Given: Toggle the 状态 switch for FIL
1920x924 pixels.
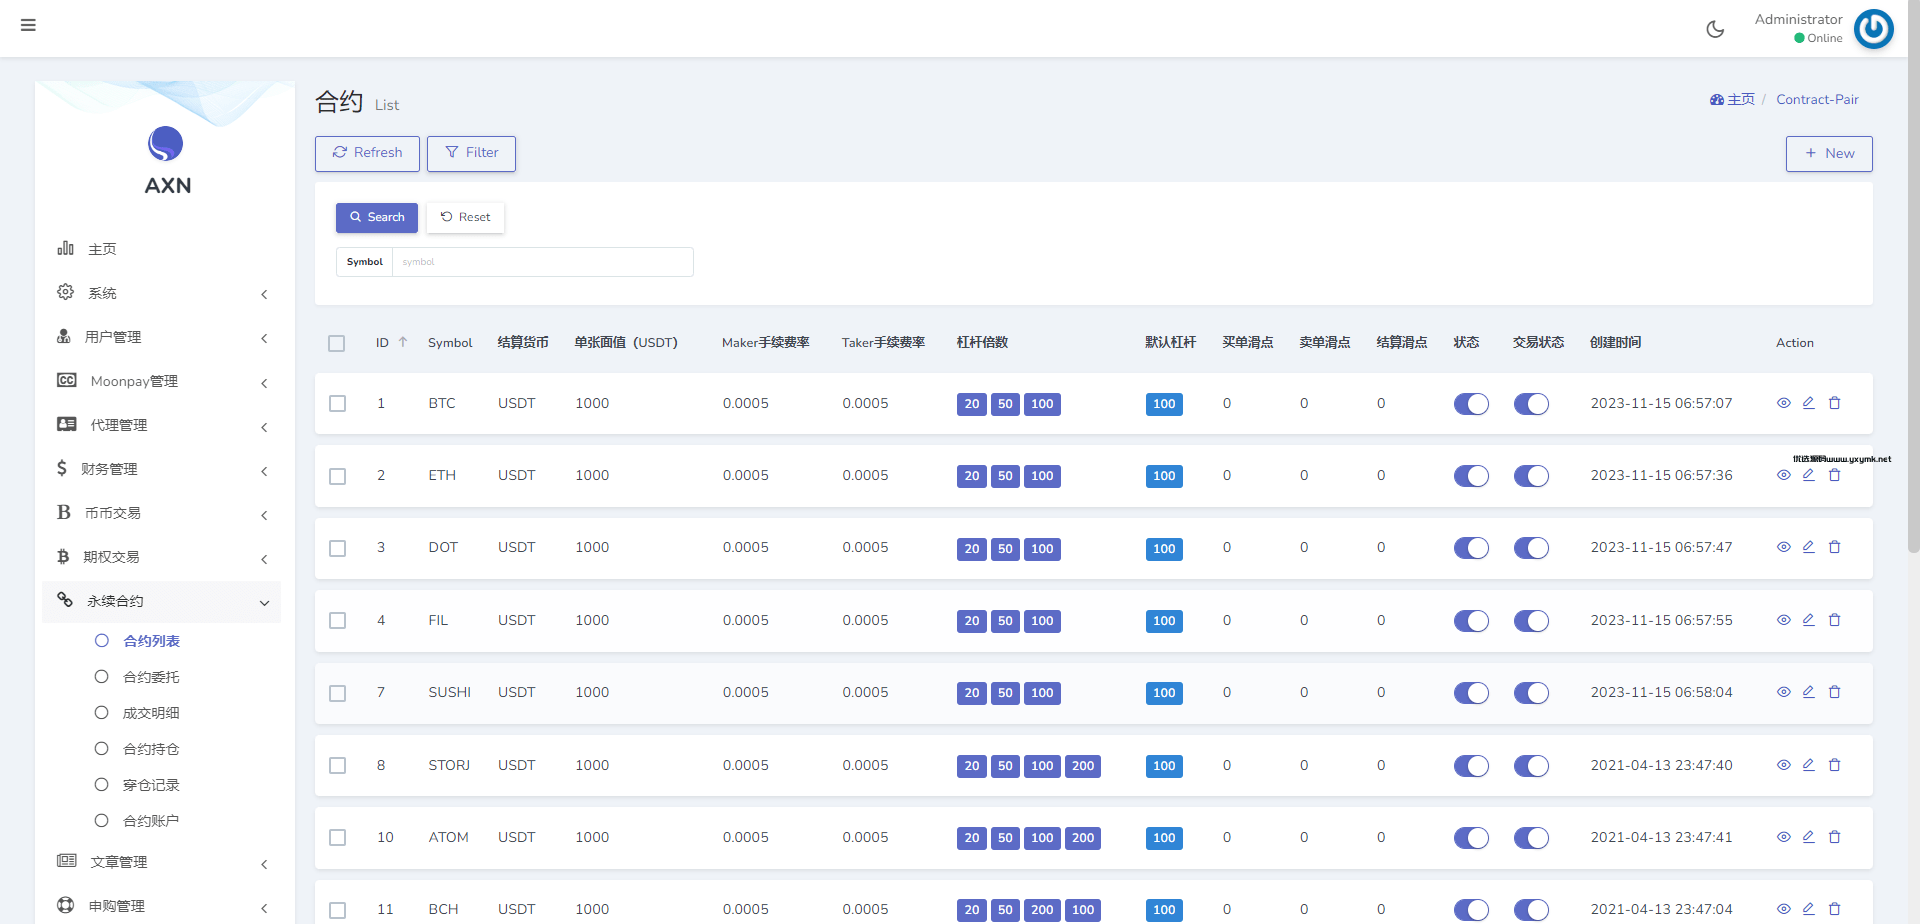Looking at the screenshot, I should pos(1470,621).
